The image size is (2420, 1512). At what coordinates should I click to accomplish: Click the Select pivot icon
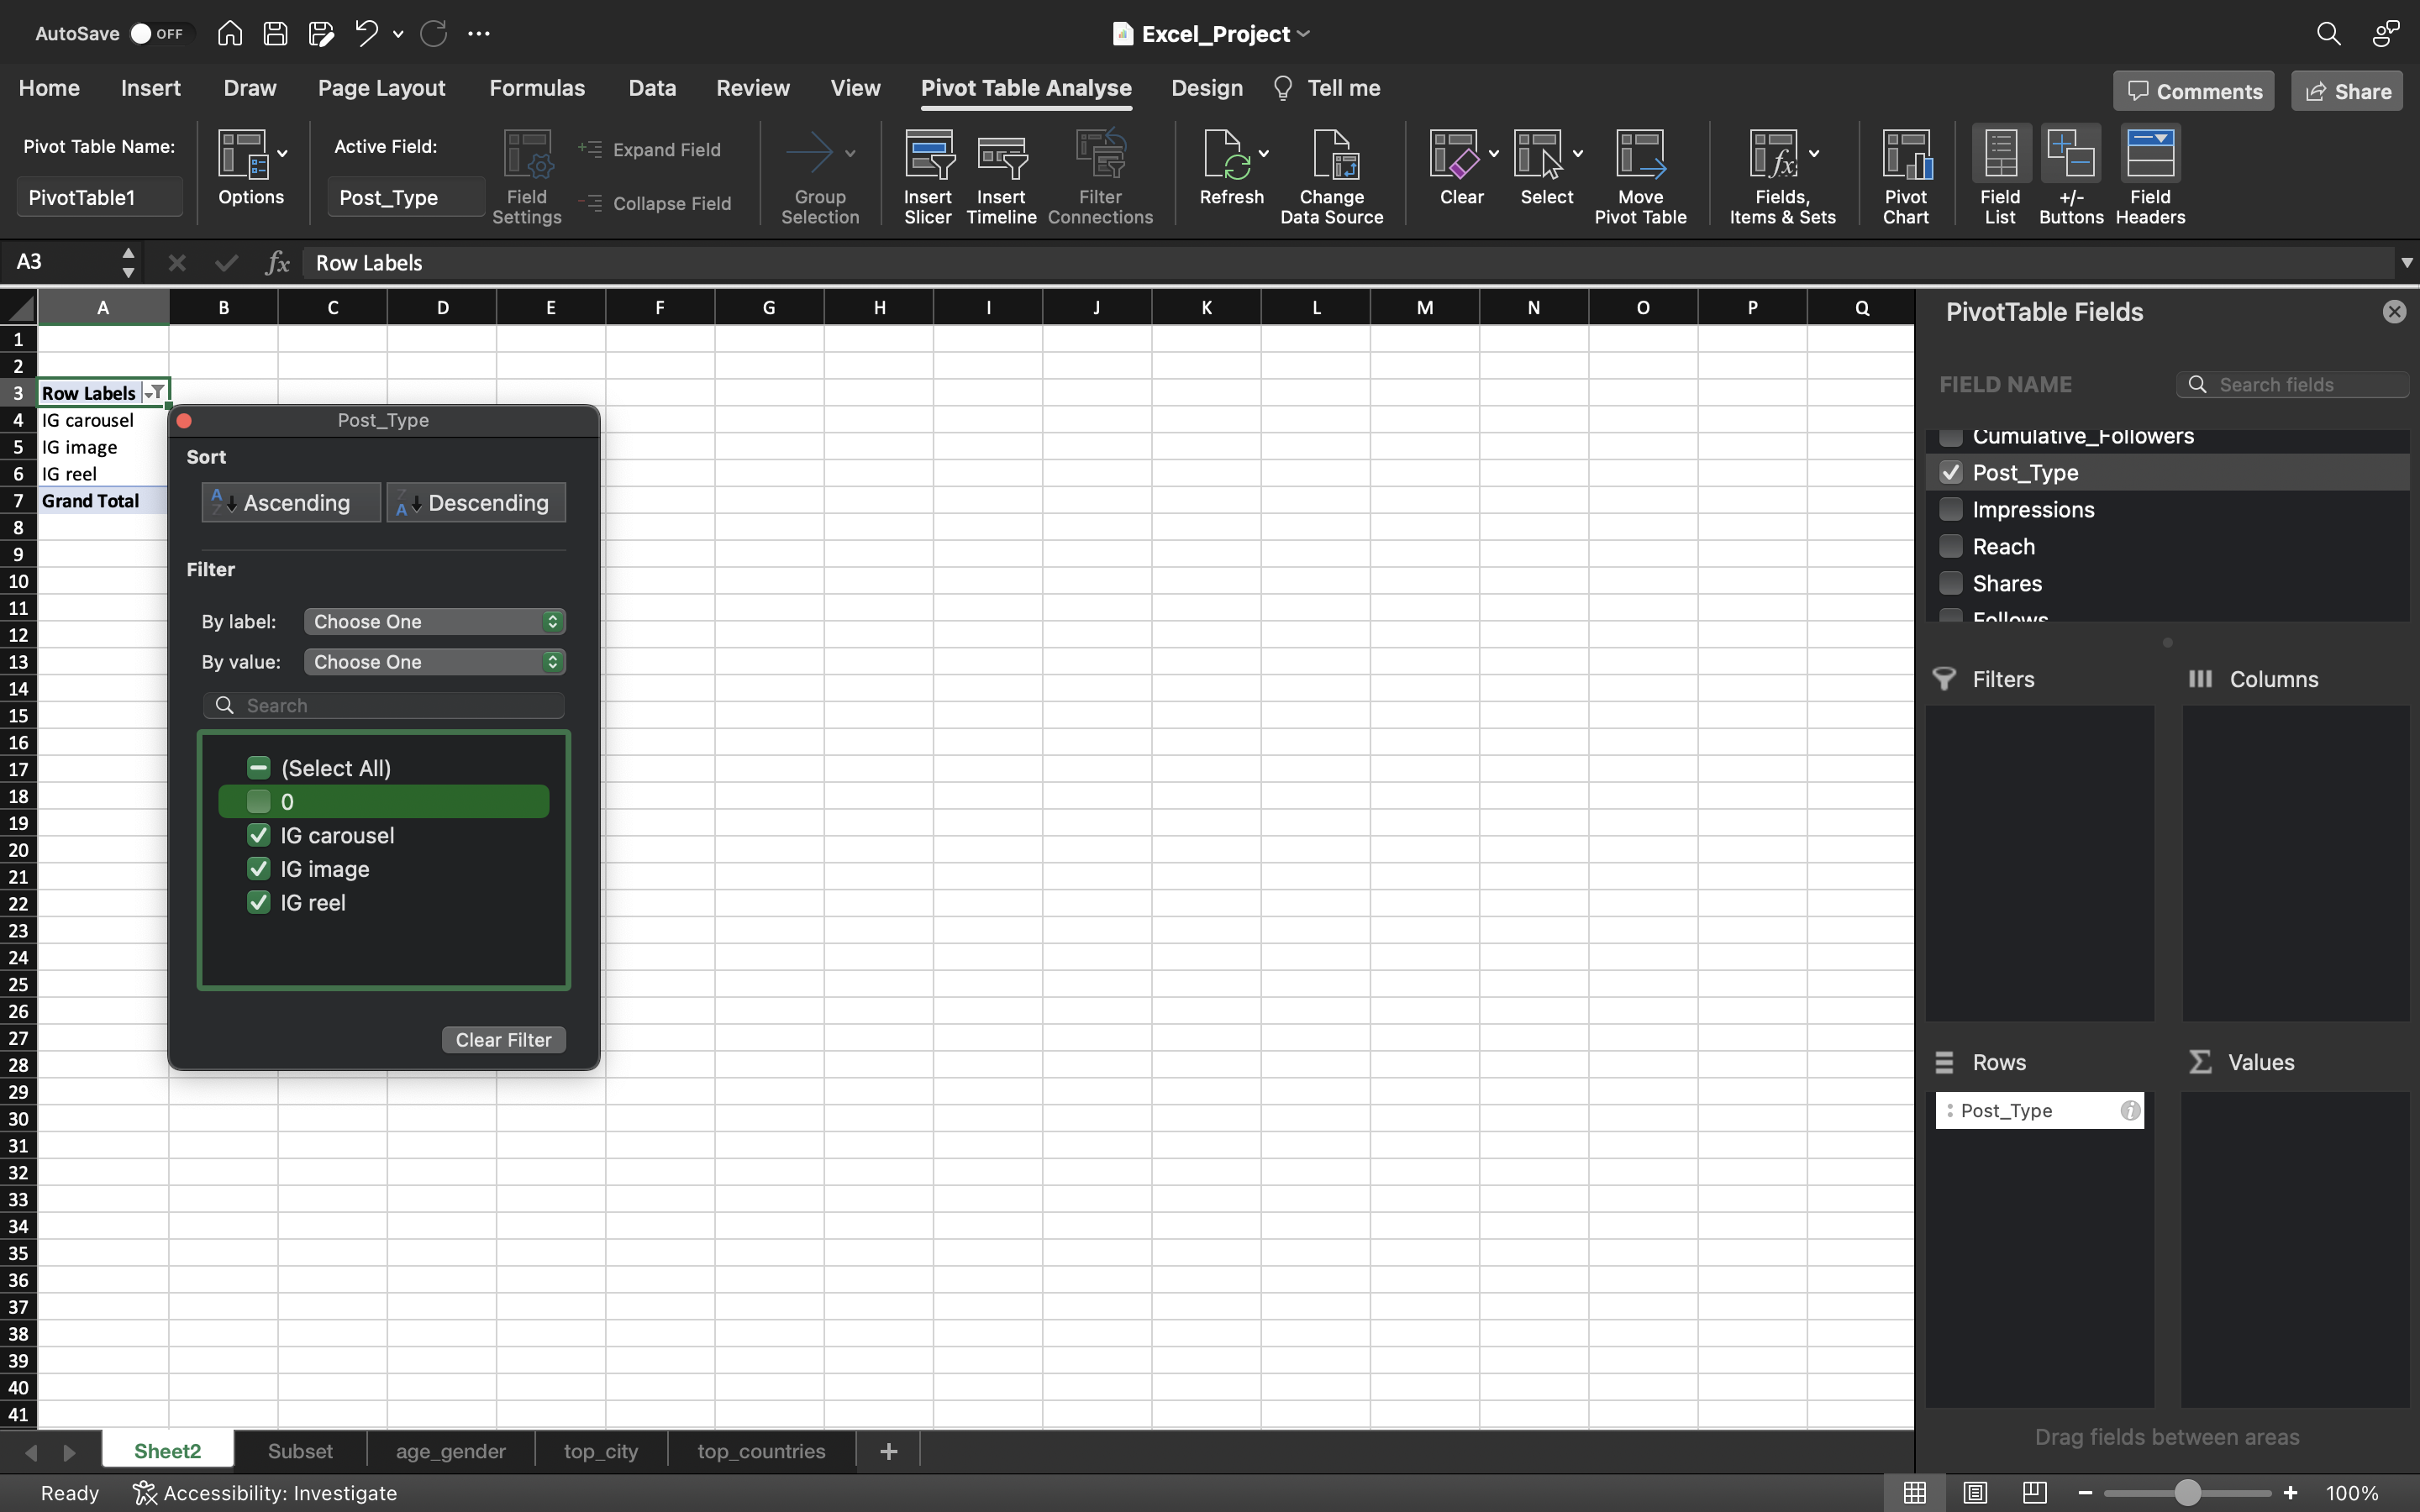pos(1539,154)
